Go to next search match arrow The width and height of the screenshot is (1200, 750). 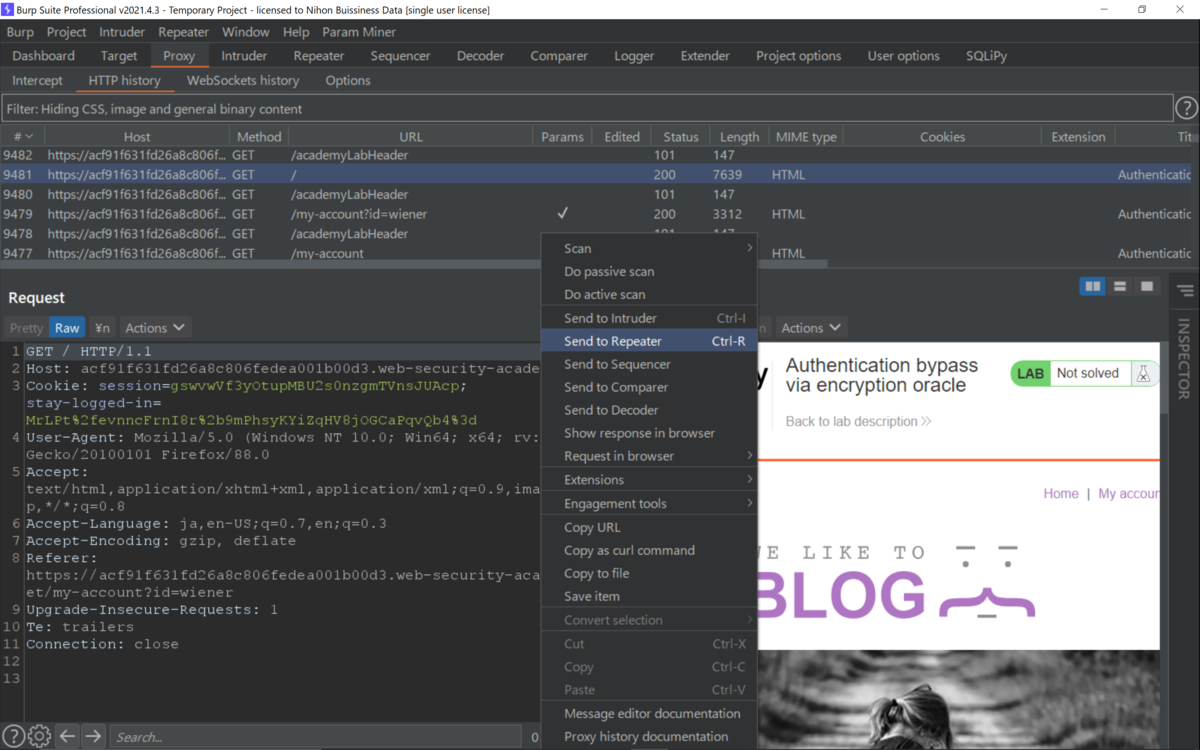tap(93, 736)
